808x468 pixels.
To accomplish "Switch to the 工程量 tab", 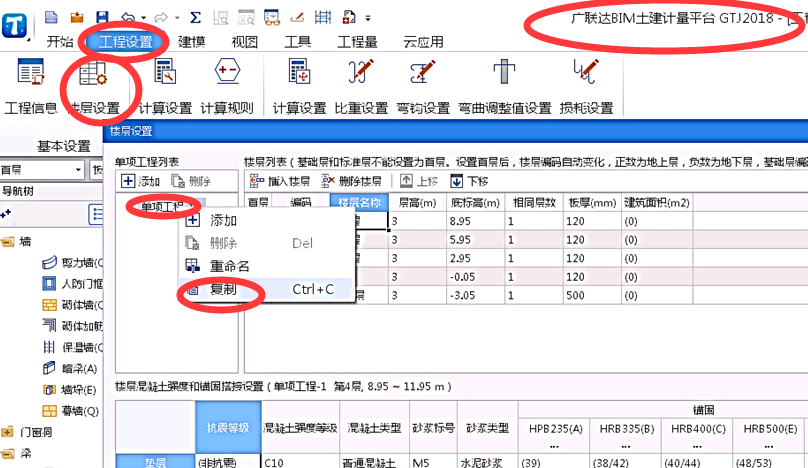I will [357, 42].
